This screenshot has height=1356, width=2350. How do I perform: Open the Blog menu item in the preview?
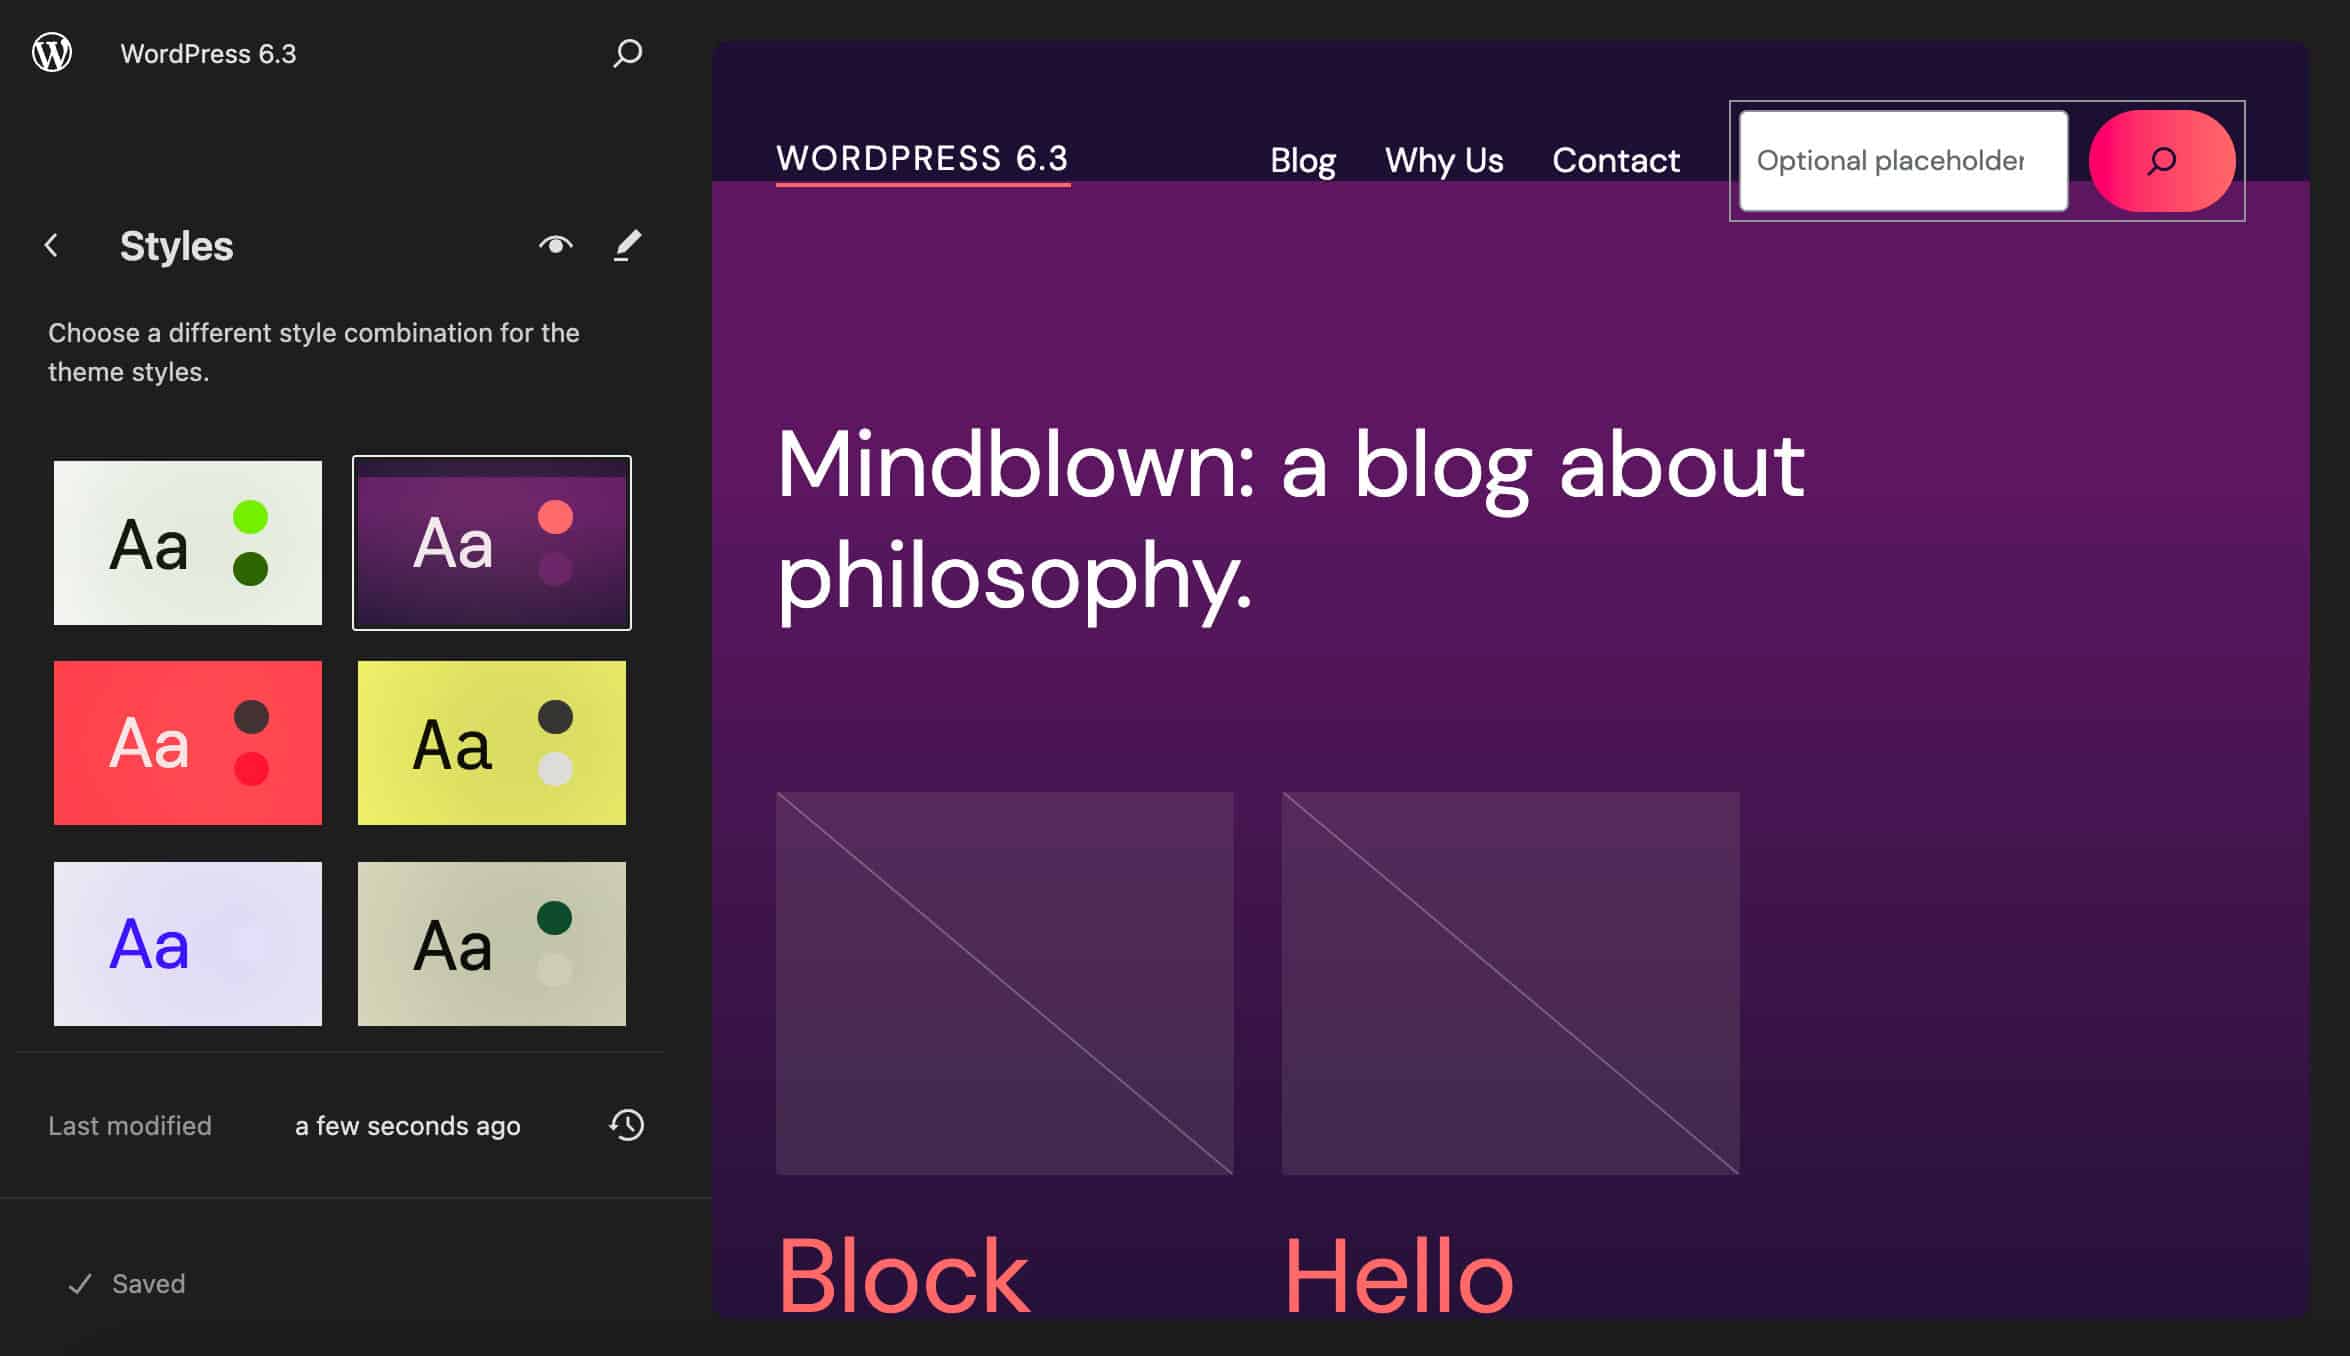click(1302, 160)
